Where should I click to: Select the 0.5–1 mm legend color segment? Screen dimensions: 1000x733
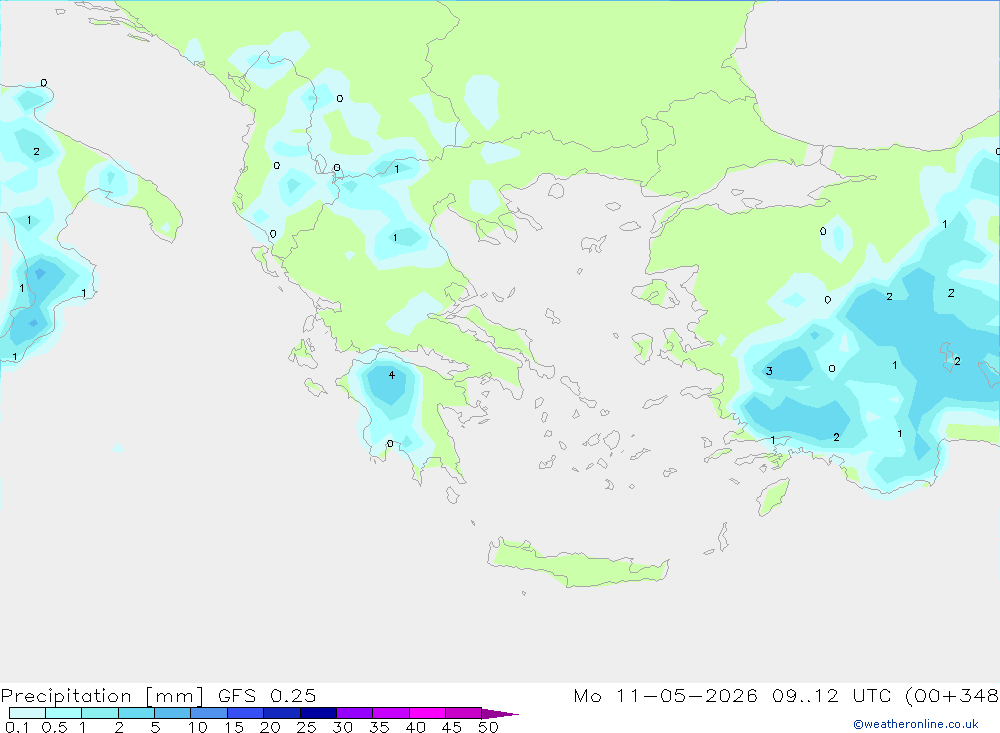pyautogui.click(x=64, y=713)
